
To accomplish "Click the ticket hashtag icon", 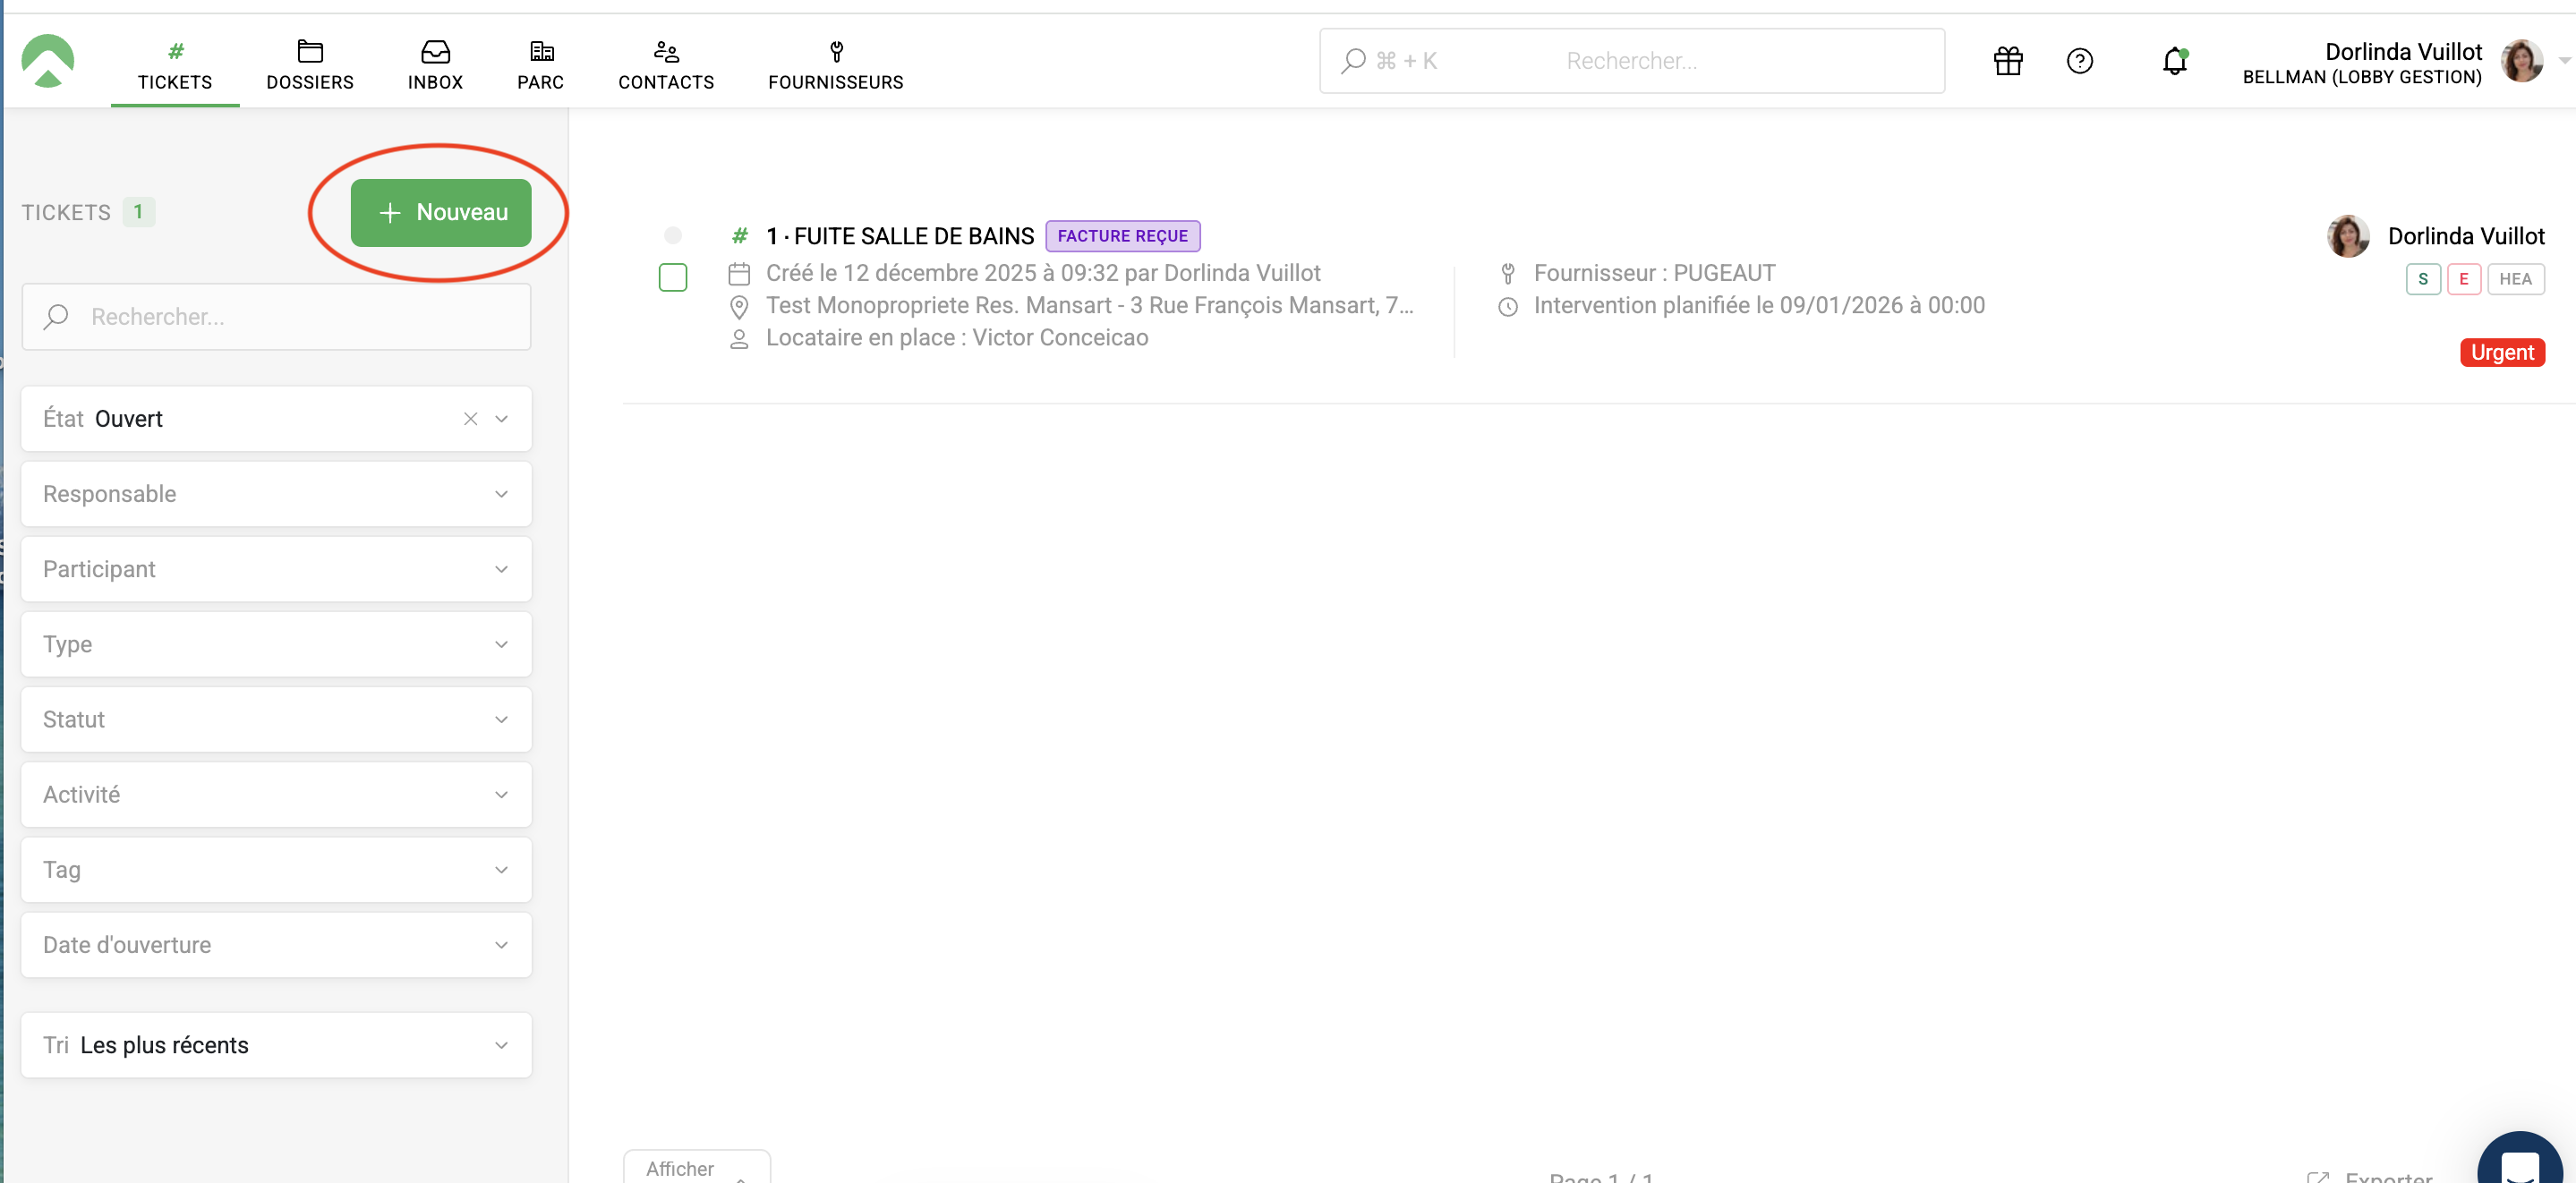I will point(739,236).
